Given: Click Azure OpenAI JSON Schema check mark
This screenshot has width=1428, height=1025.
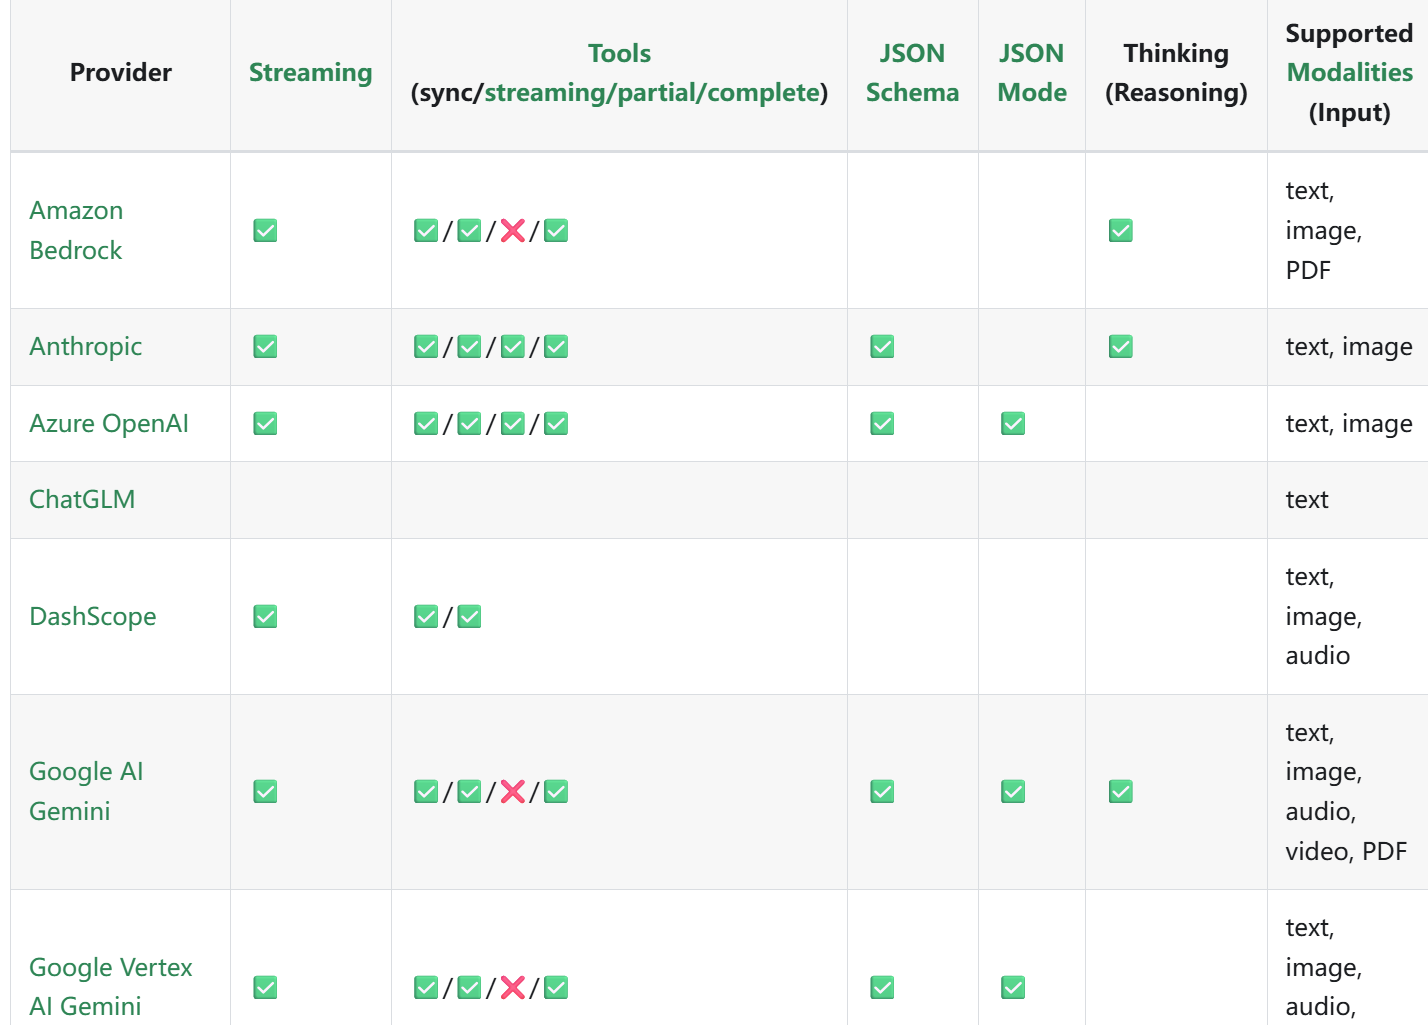Looking at the screenshot, I should (882, 424).
